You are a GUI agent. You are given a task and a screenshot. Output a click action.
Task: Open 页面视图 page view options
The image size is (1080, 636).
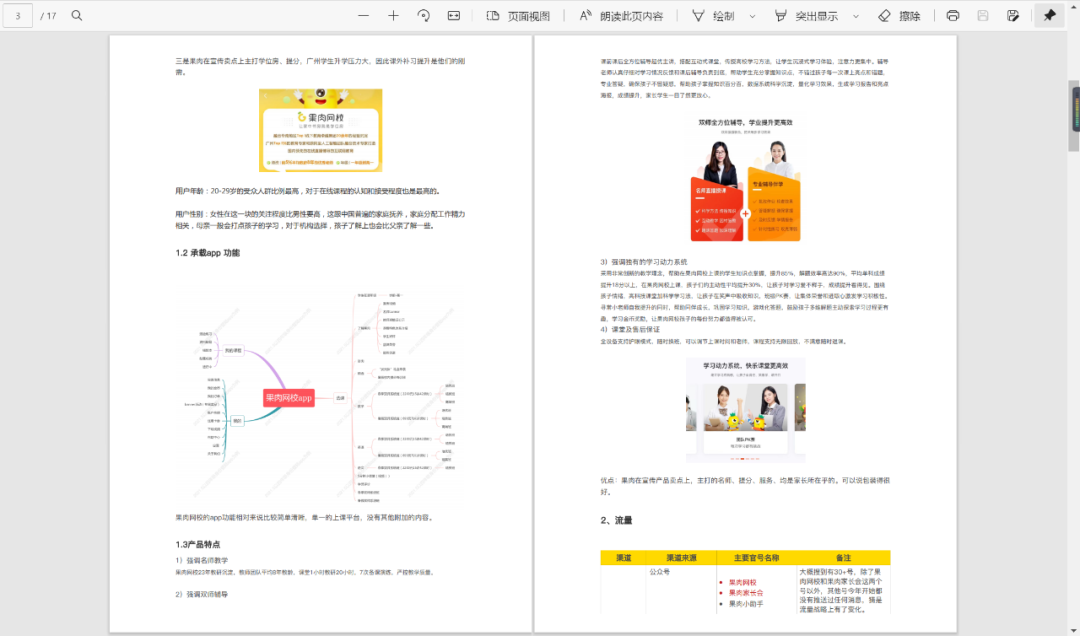pos(519,15)
